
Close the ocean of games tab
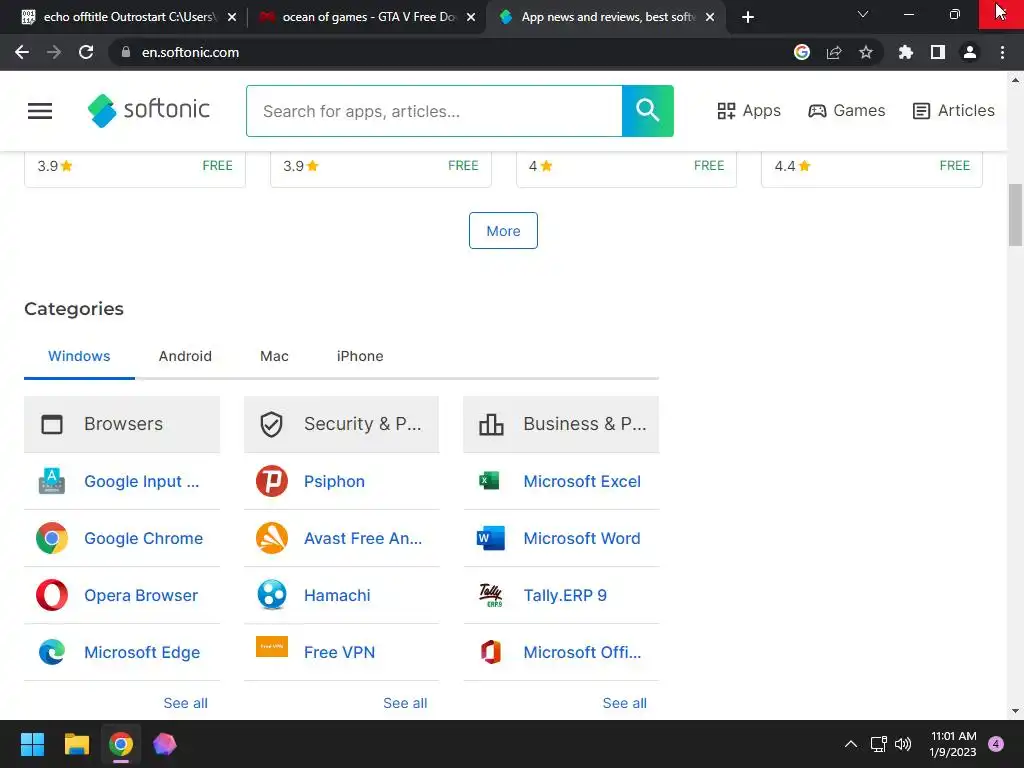tap(471, 17)
